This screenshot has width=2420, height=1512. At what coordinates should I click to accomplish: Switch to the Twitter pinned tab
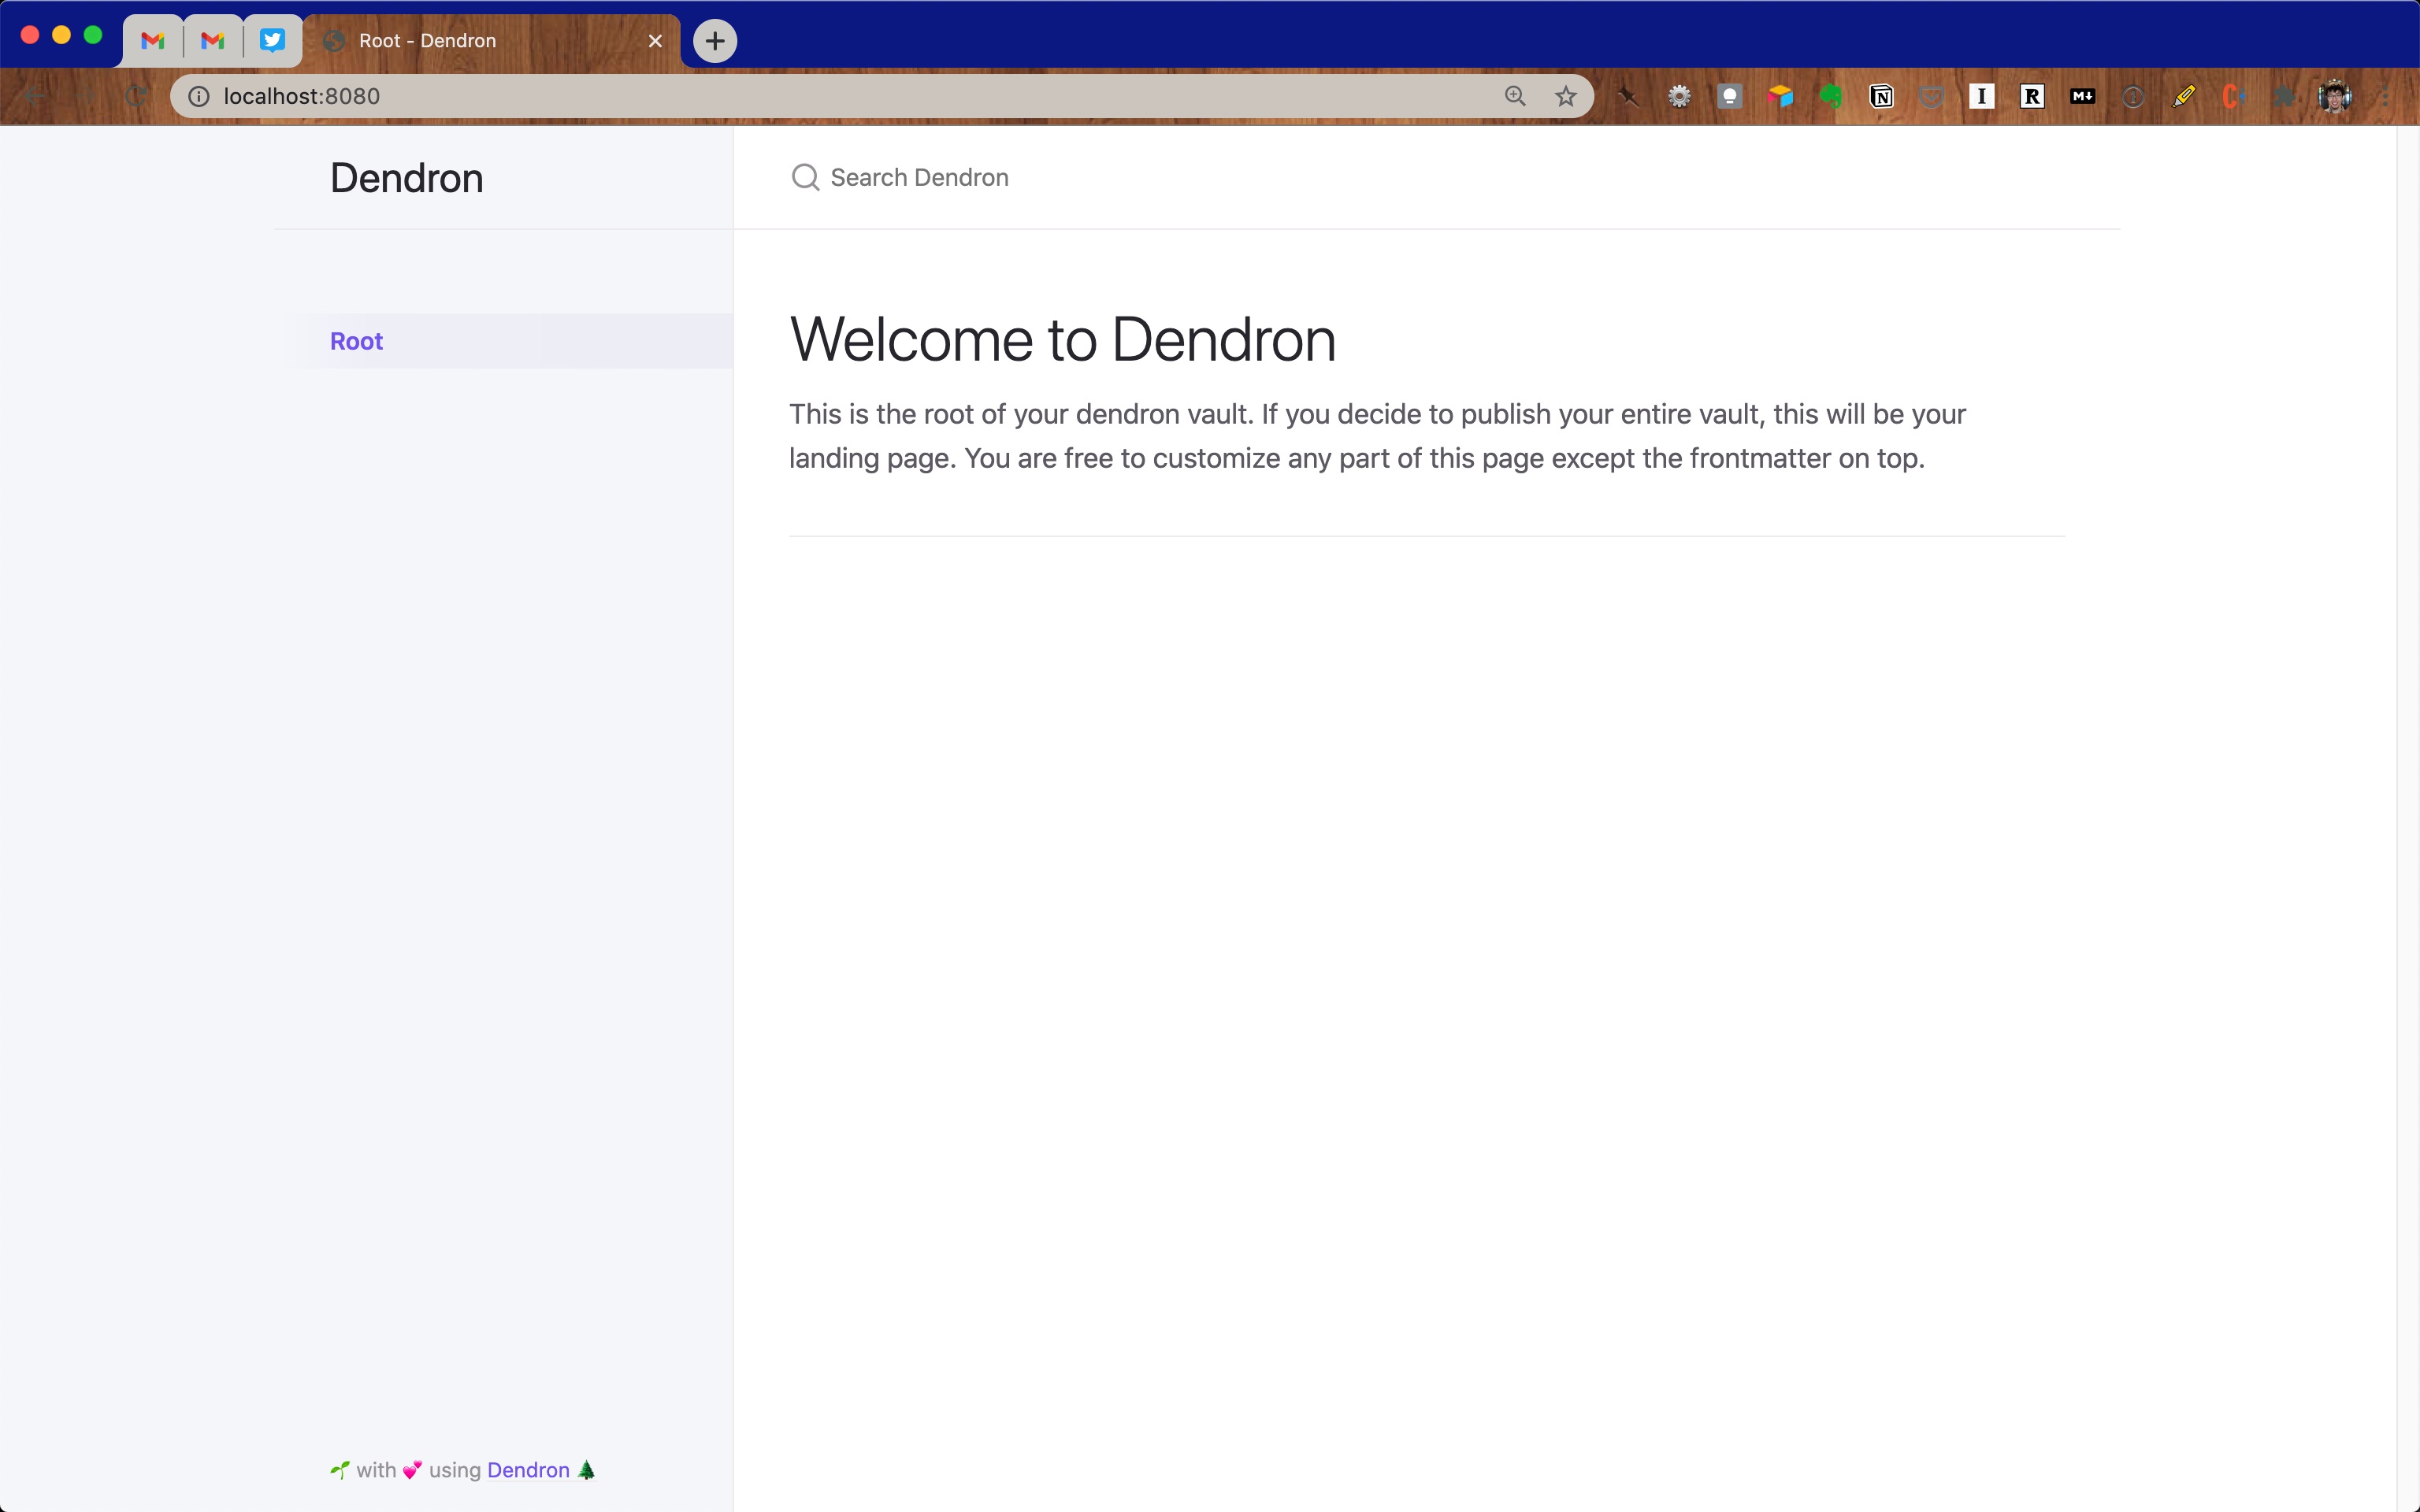272,41
